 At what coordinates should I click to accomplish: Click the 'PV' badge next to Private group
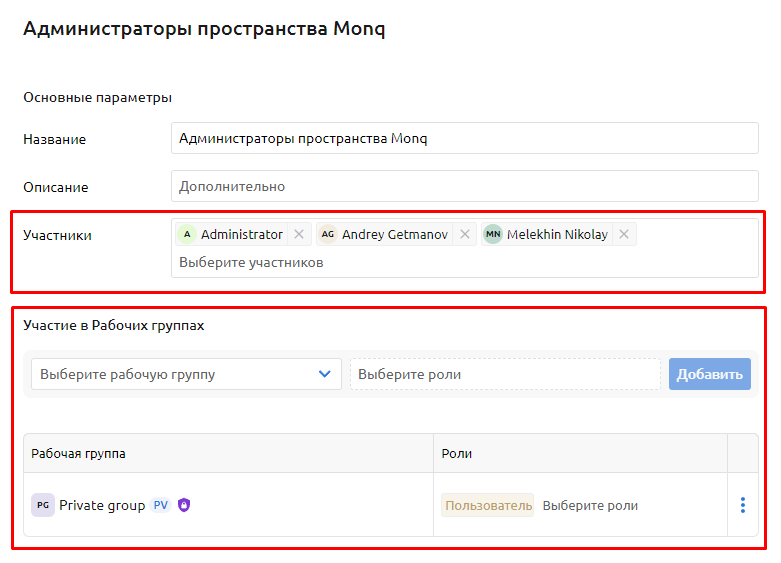click(x=161, y=505)
